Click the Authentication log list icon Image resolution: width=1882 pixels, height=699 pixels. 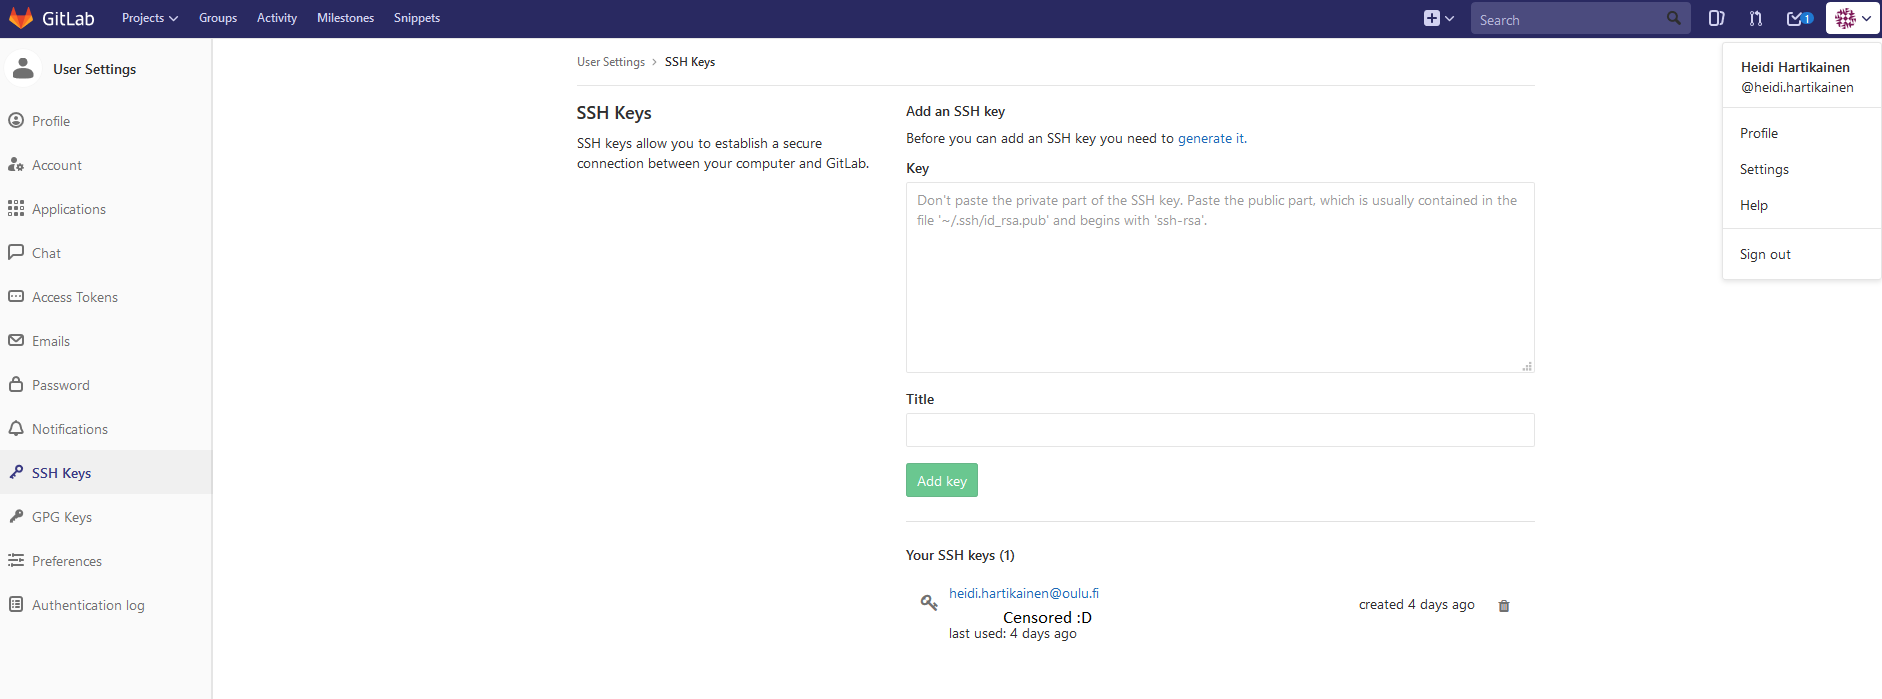16,604
